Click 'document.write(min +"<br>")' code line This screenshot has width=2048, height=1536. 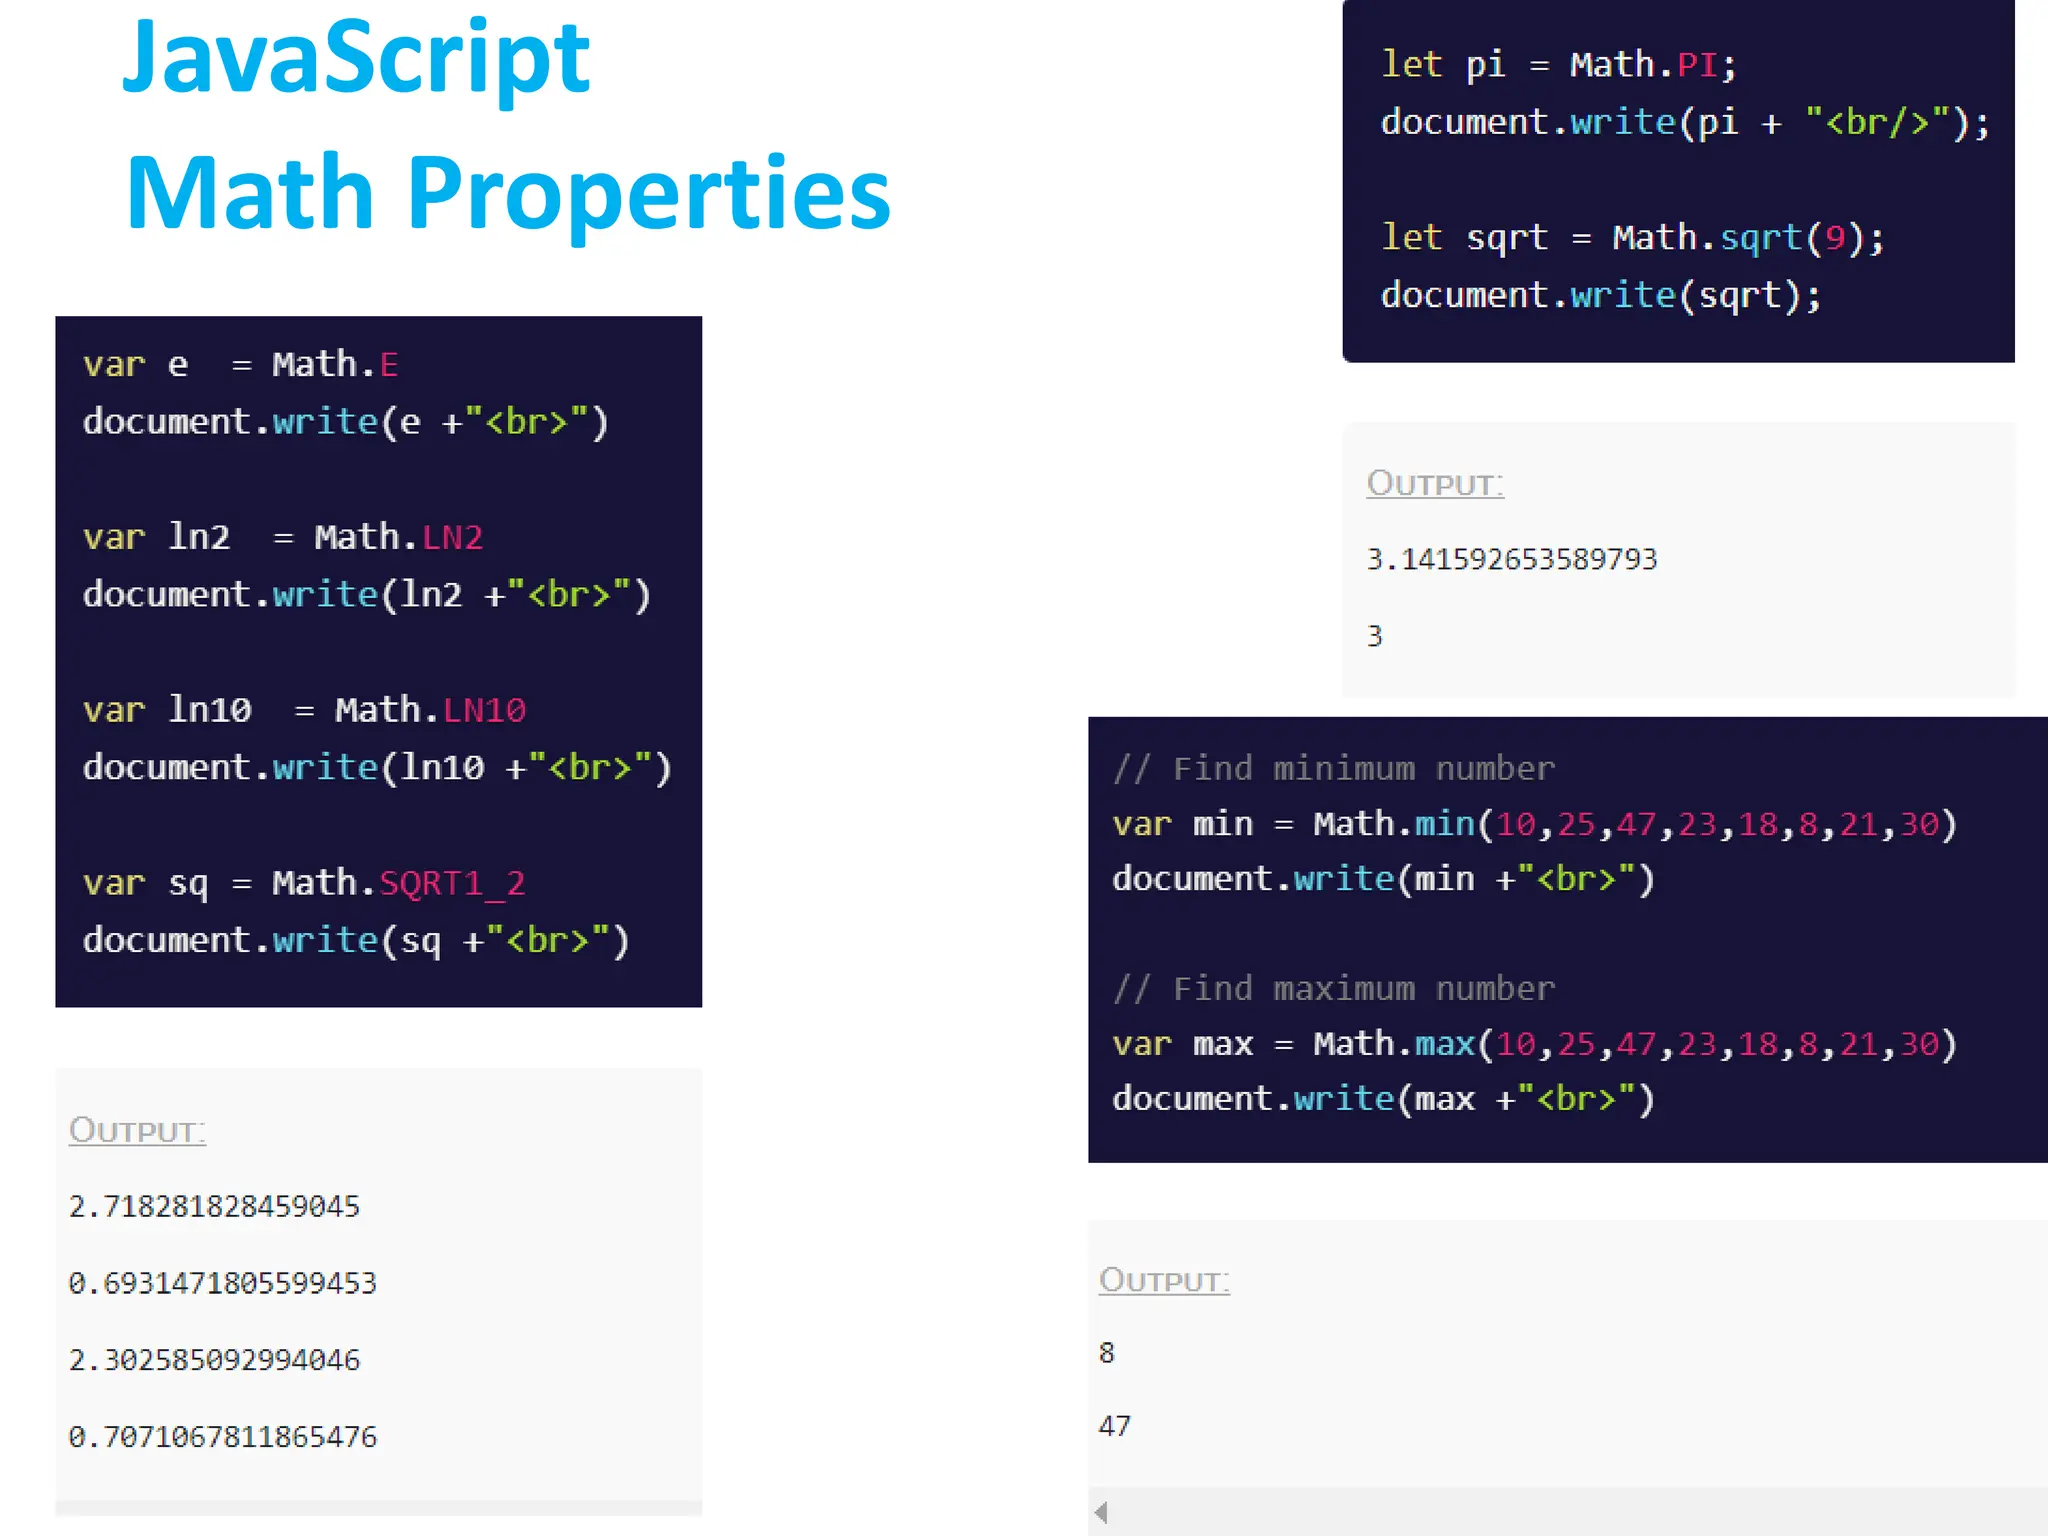click(1384, 879)
